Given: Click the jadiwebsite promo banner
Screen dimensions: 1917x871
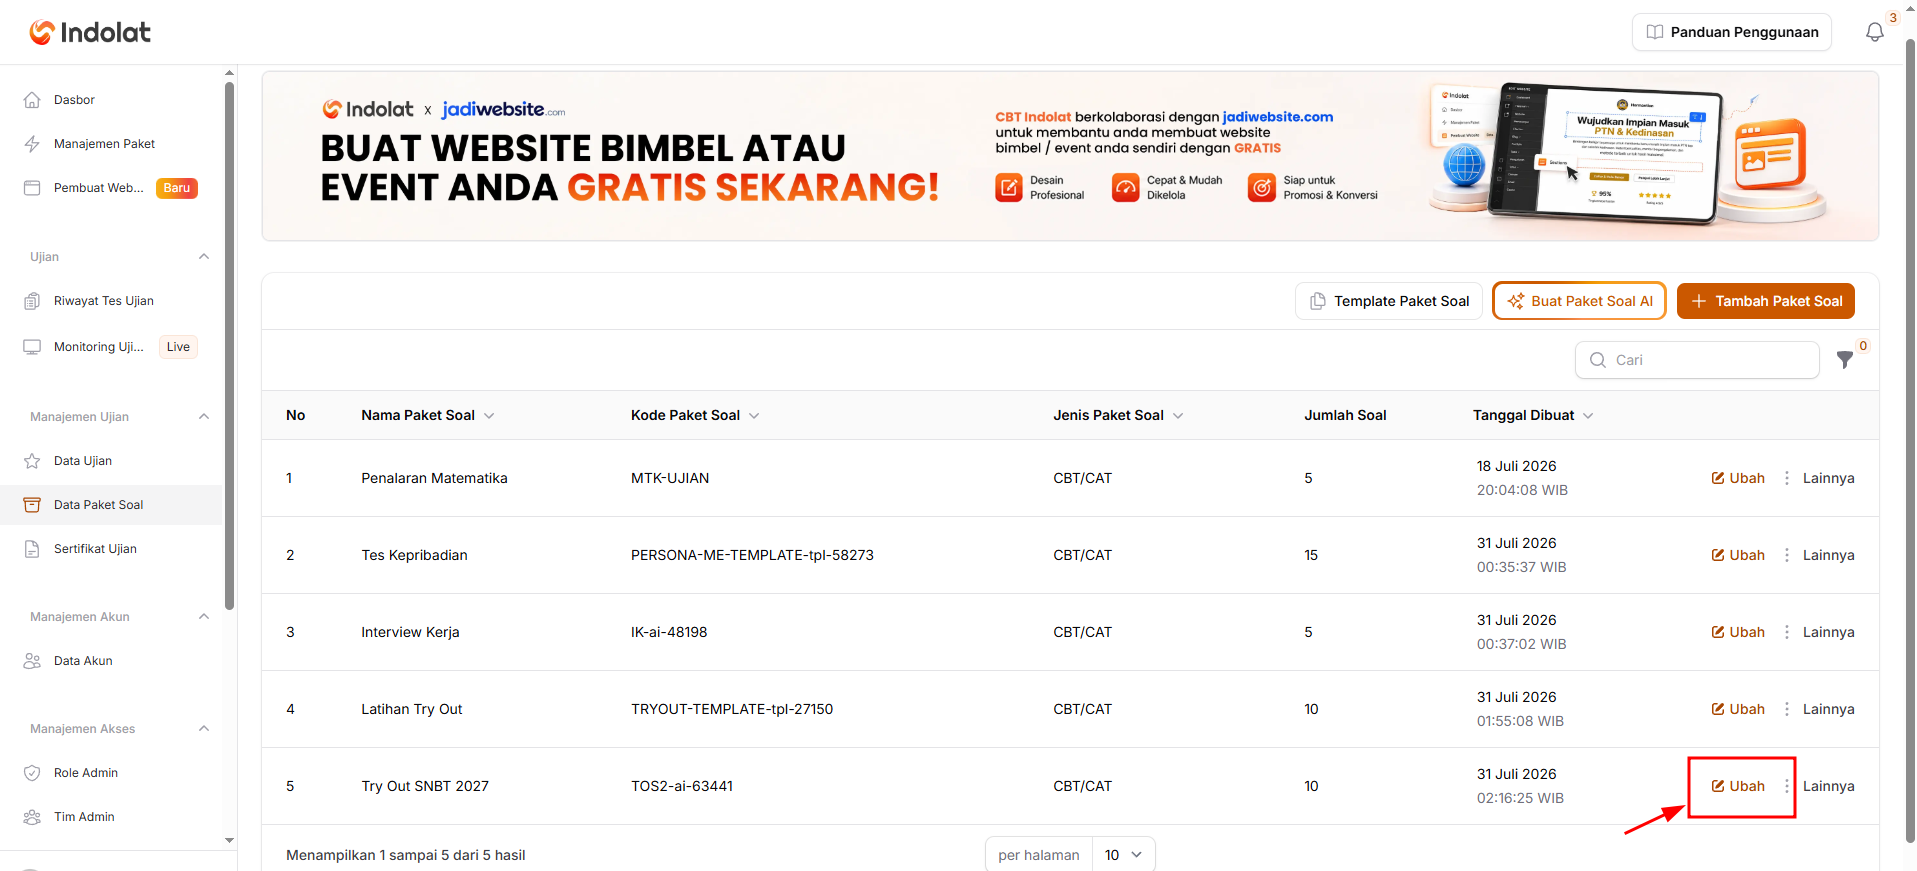Looking at the screenshot, I should (x=1070, y=156).
